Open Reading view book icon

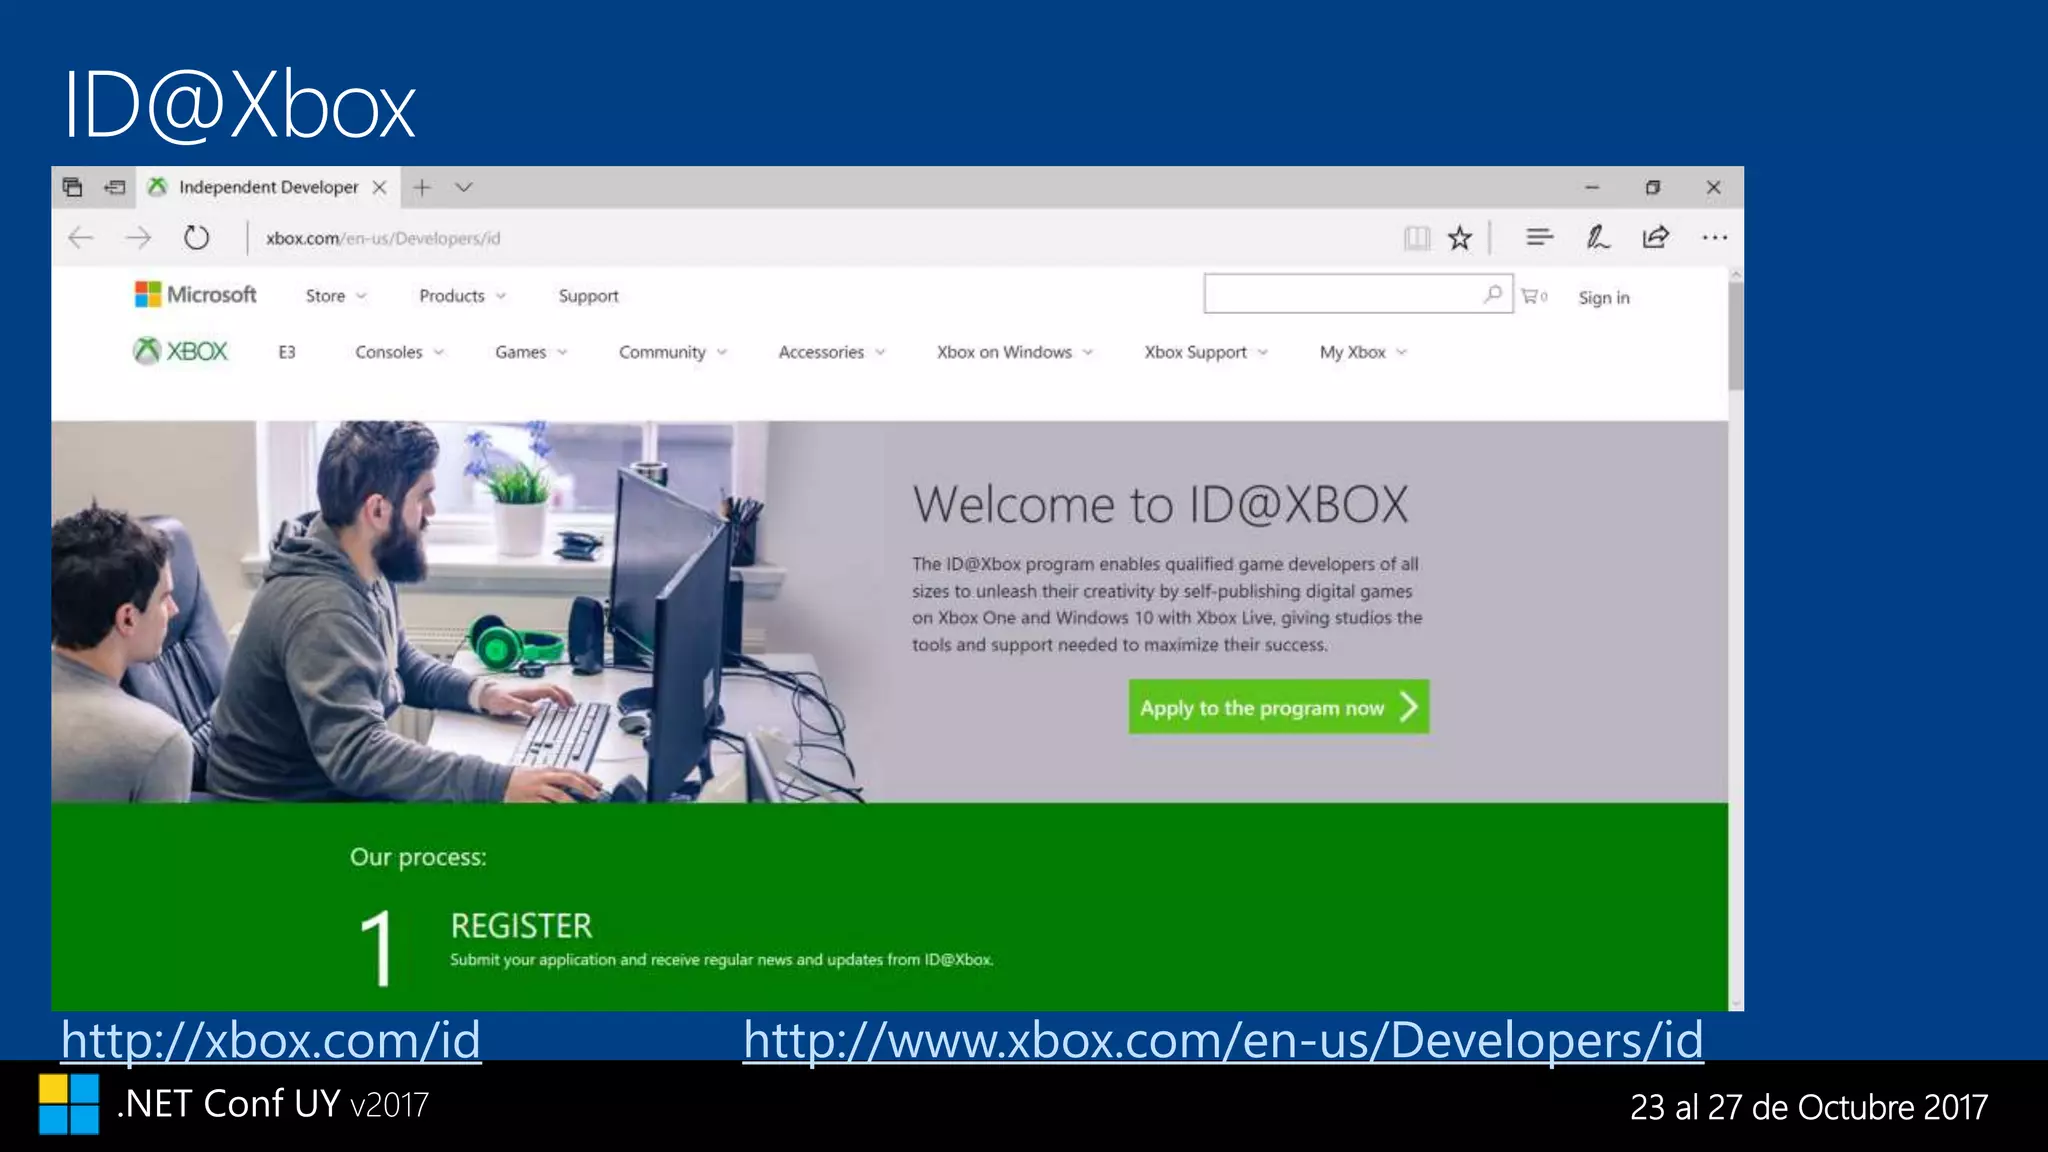[1416, 238]
